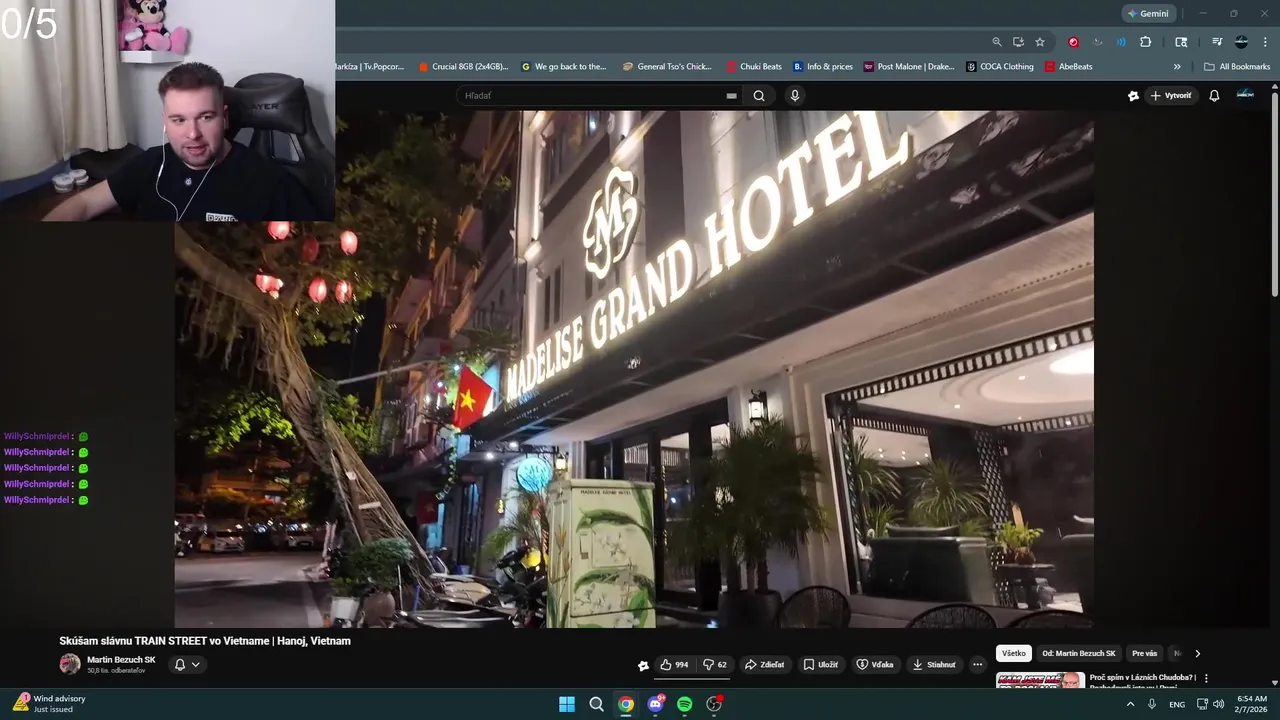The image size is (1280, 720).
Task: Click the Vytvoriť create button
Action: tap(1171, 96)
